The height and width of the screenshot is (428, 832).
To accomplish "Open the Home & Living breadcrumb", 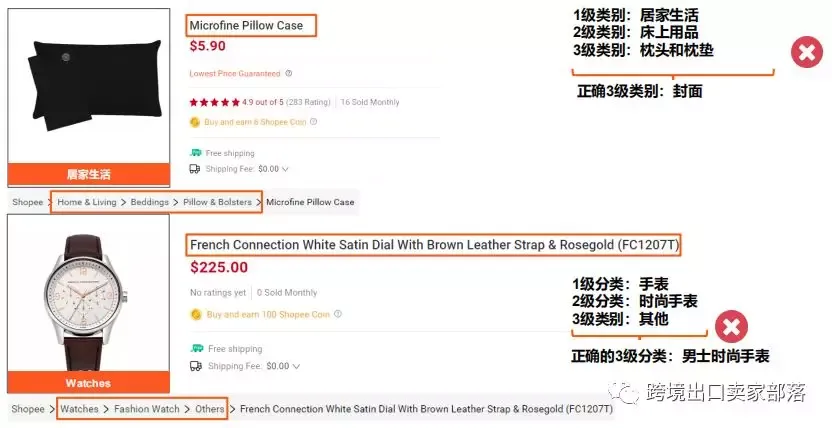I will click(x=86, y=202).
